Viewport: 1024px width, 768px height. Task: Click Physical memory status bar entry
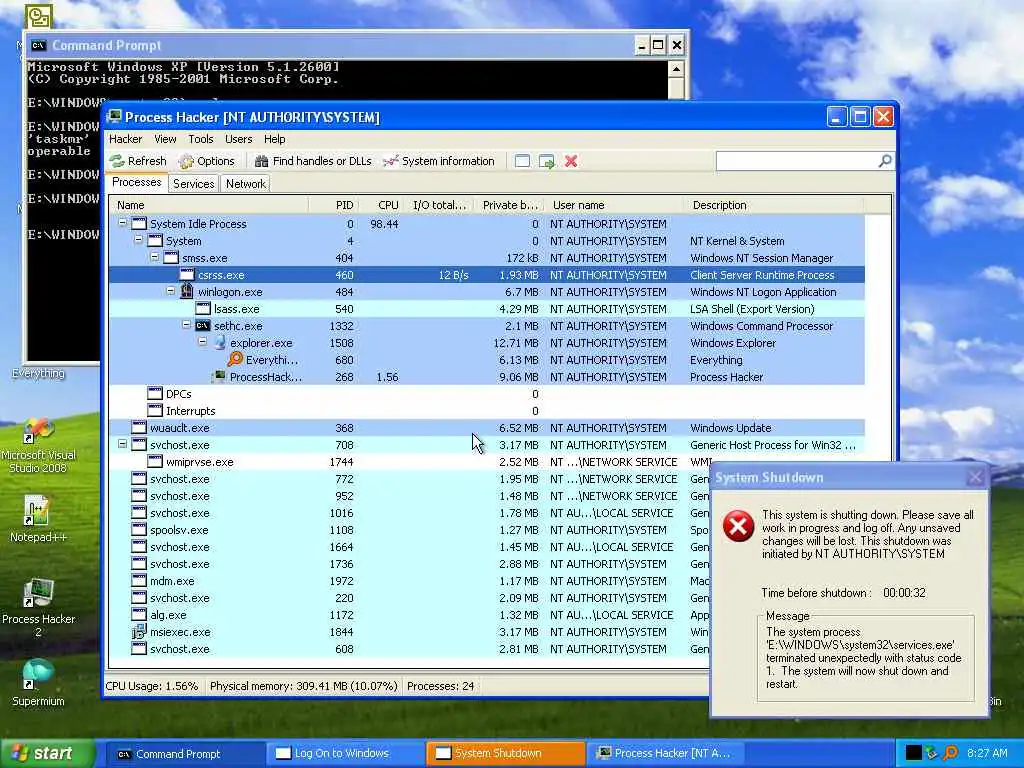[x=304, y=686]
